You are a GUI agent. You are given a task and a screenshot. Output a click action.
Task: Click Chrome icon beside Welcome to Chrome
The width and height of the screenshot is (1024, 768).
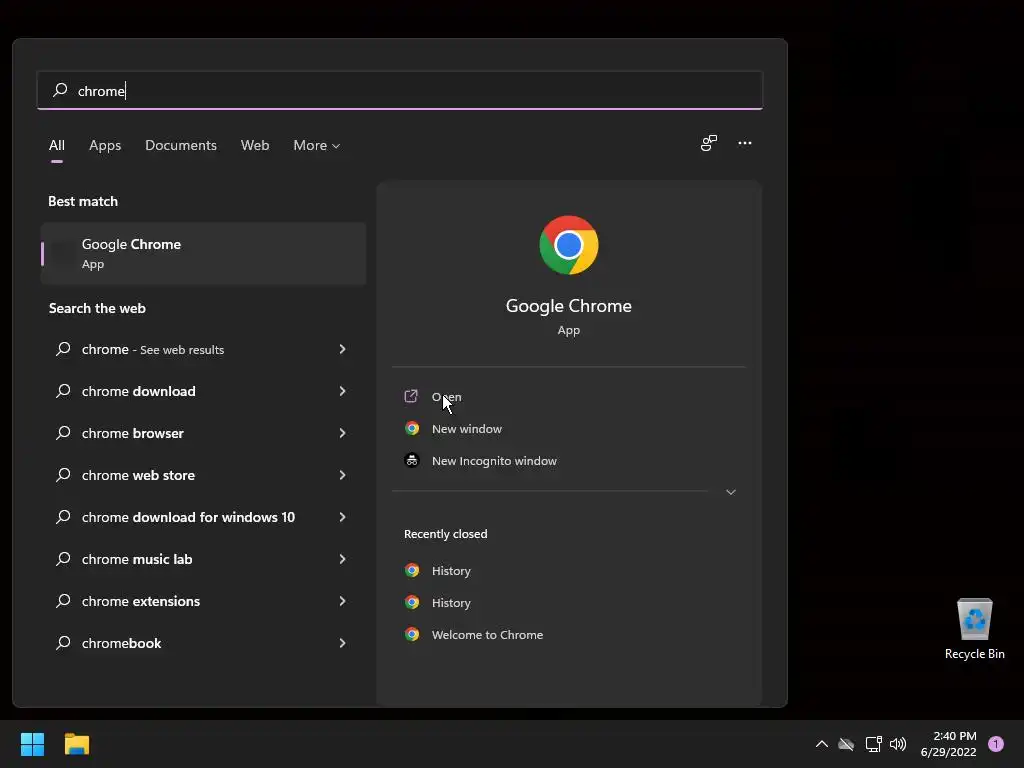(411, 634)
